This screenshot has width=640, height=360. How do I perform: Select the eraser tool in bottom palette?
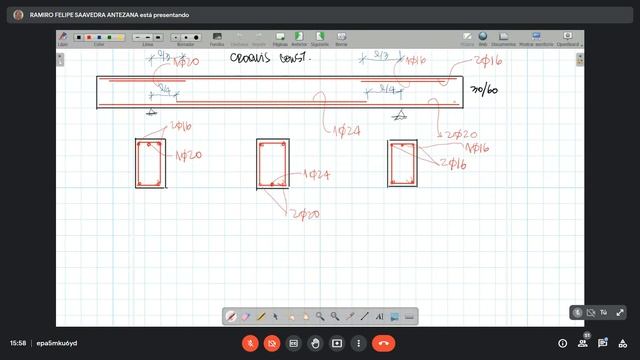click(246, 316)
